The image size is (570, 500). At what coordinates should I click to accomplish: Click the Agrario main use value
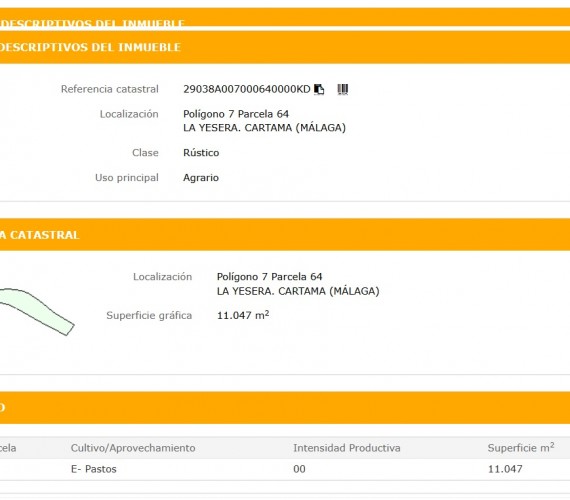pyautogui.click(x=201, y=178)
